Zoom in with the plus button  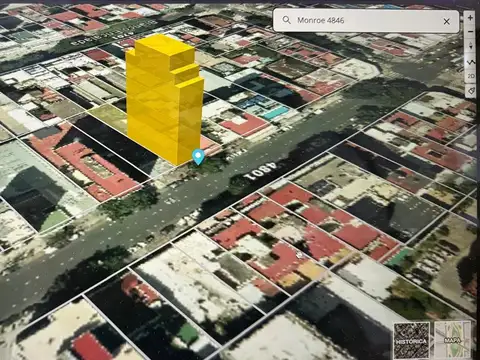pos(470,17)
